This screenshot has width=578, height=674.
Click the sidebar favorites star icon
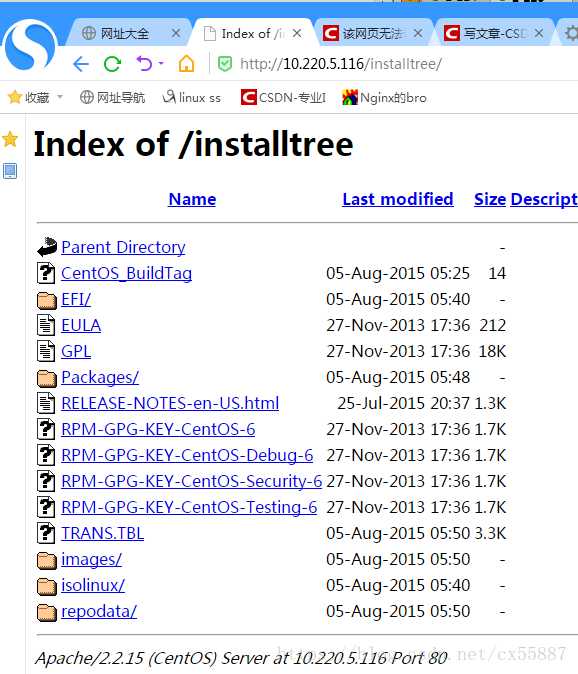[x=10, y=139]
